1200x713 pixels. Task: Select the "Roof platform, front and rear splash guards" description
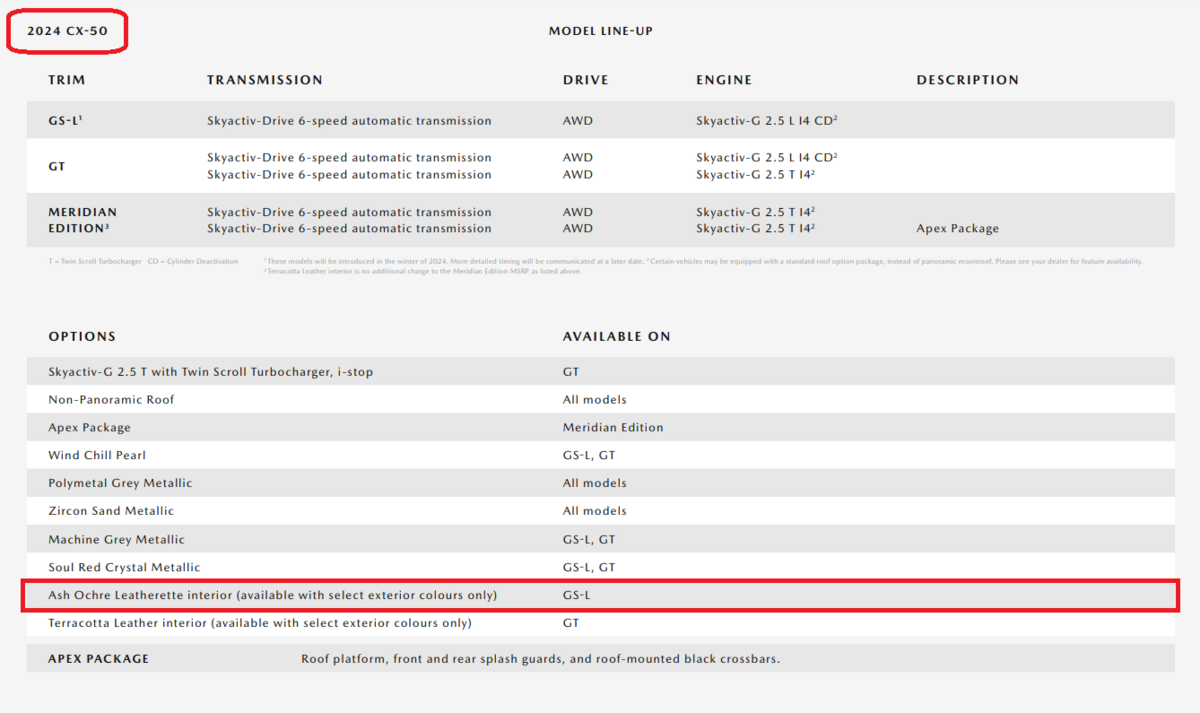[x=540, y=659]
